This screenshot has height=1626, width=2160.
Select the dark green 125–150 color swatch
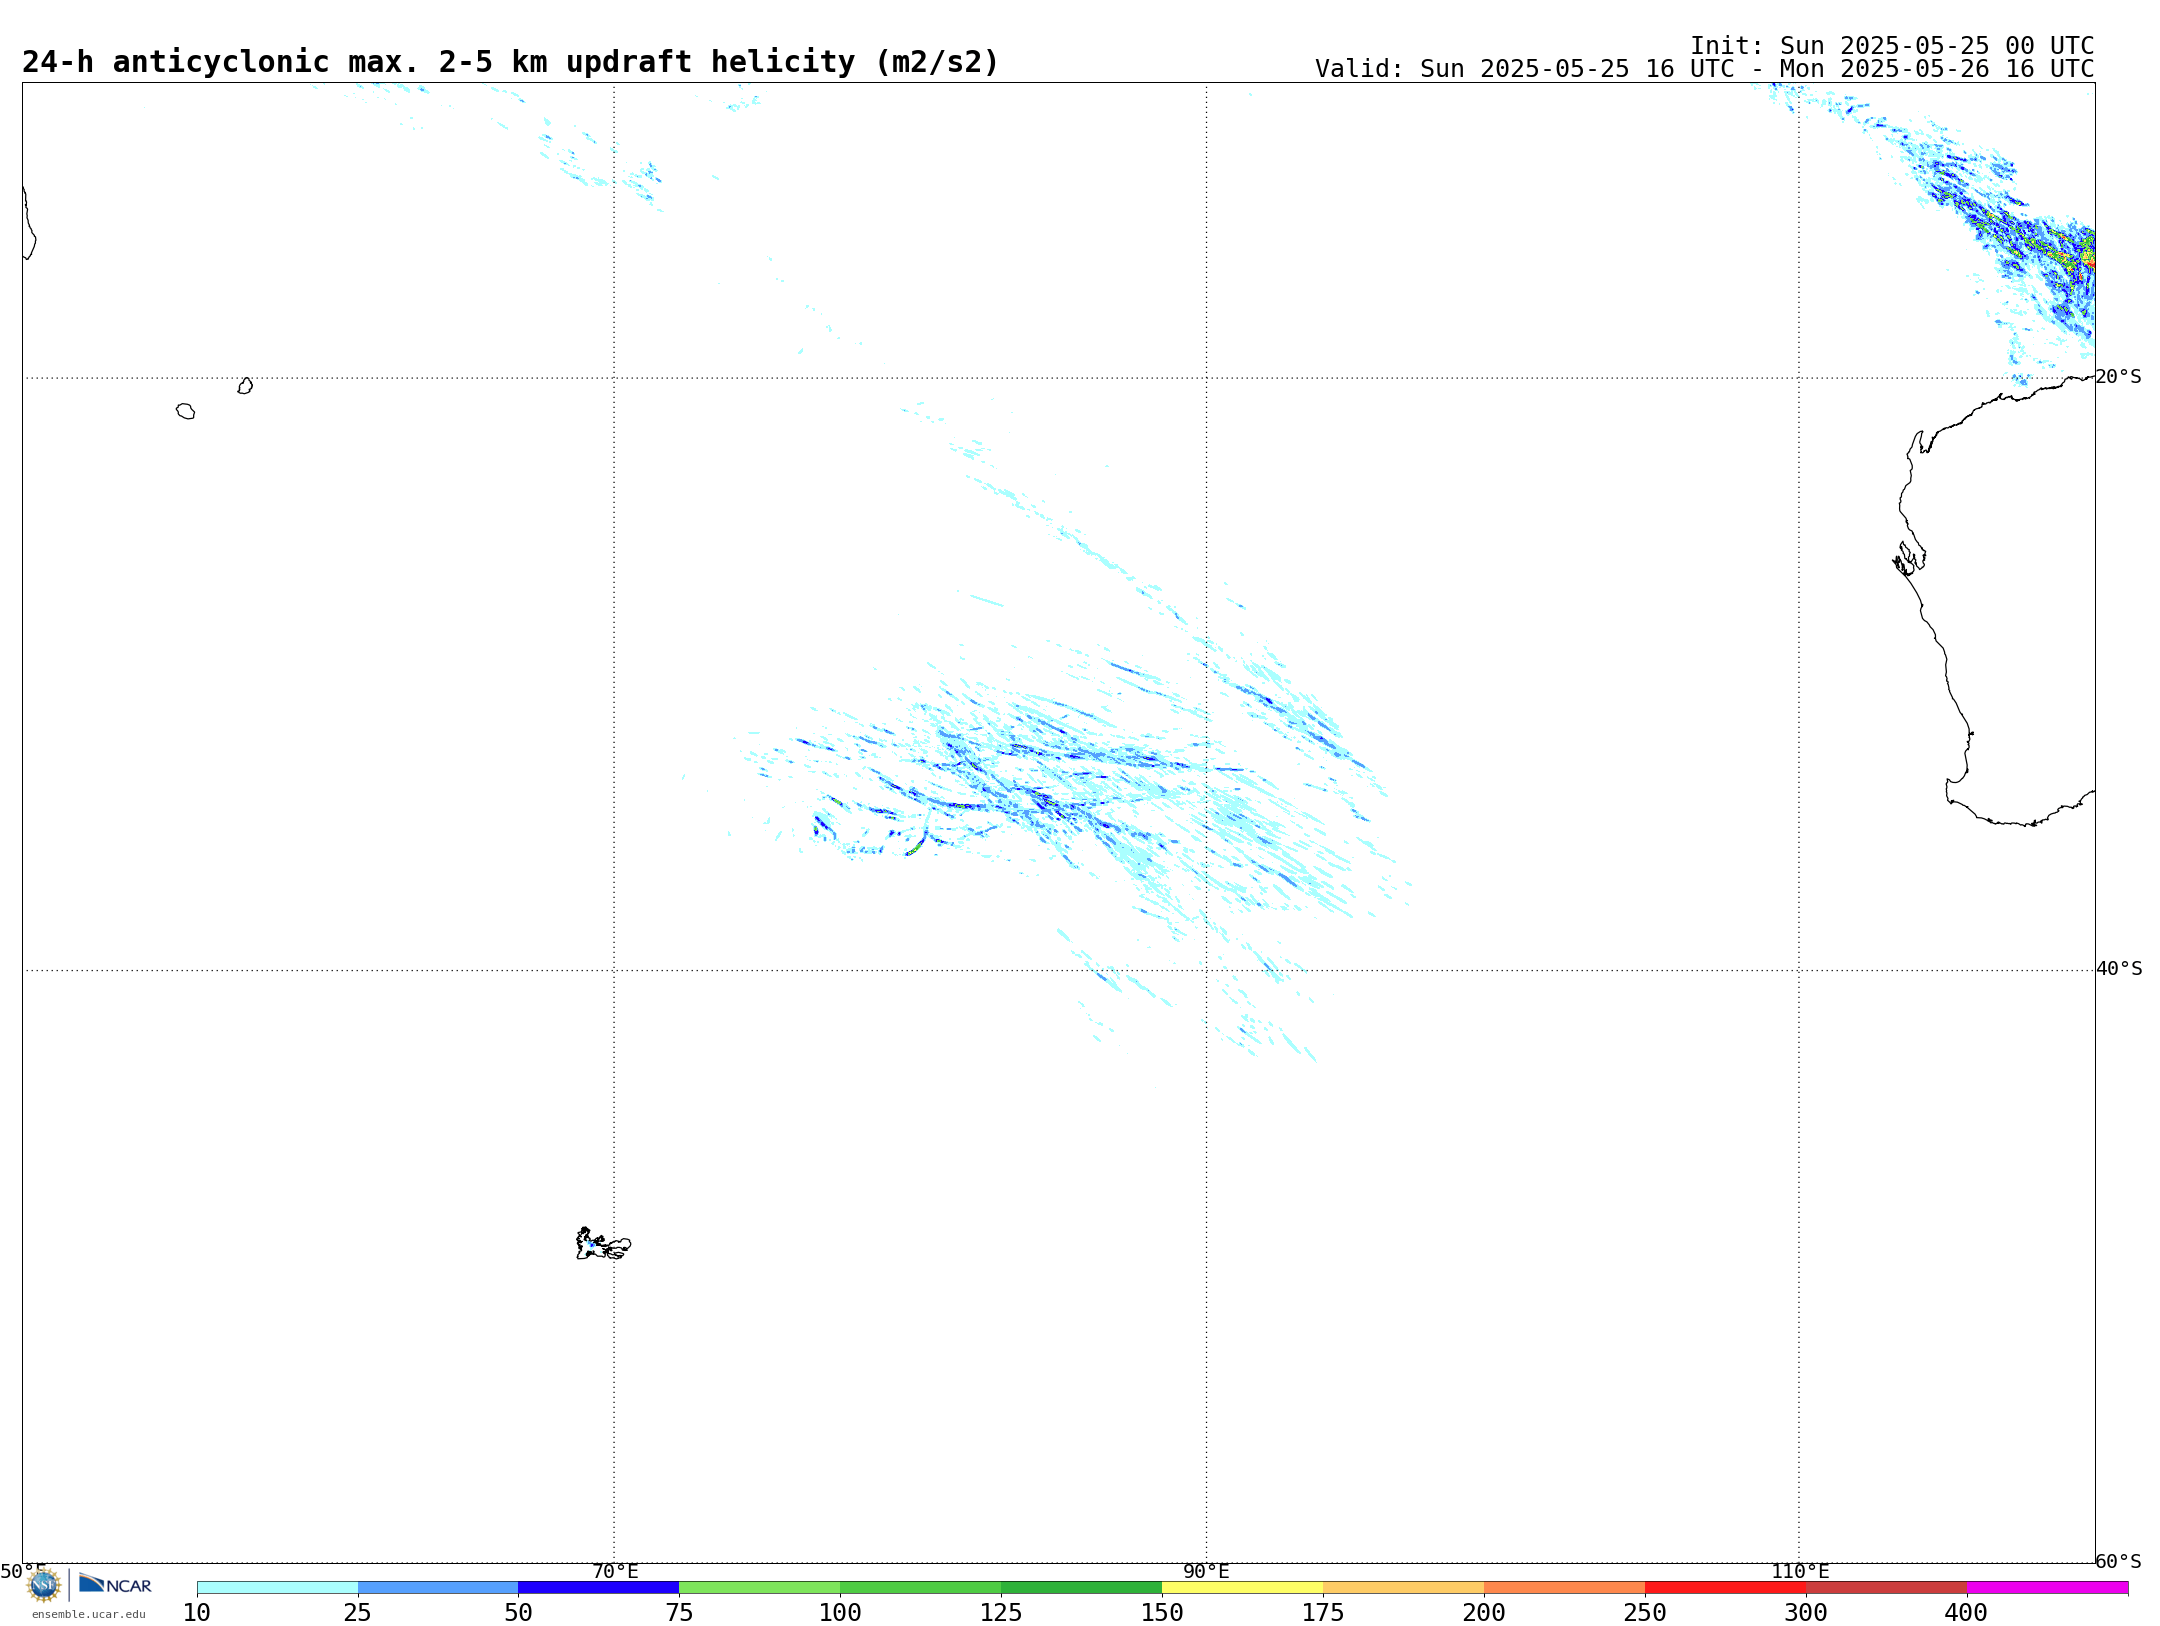(1082, 1588)
